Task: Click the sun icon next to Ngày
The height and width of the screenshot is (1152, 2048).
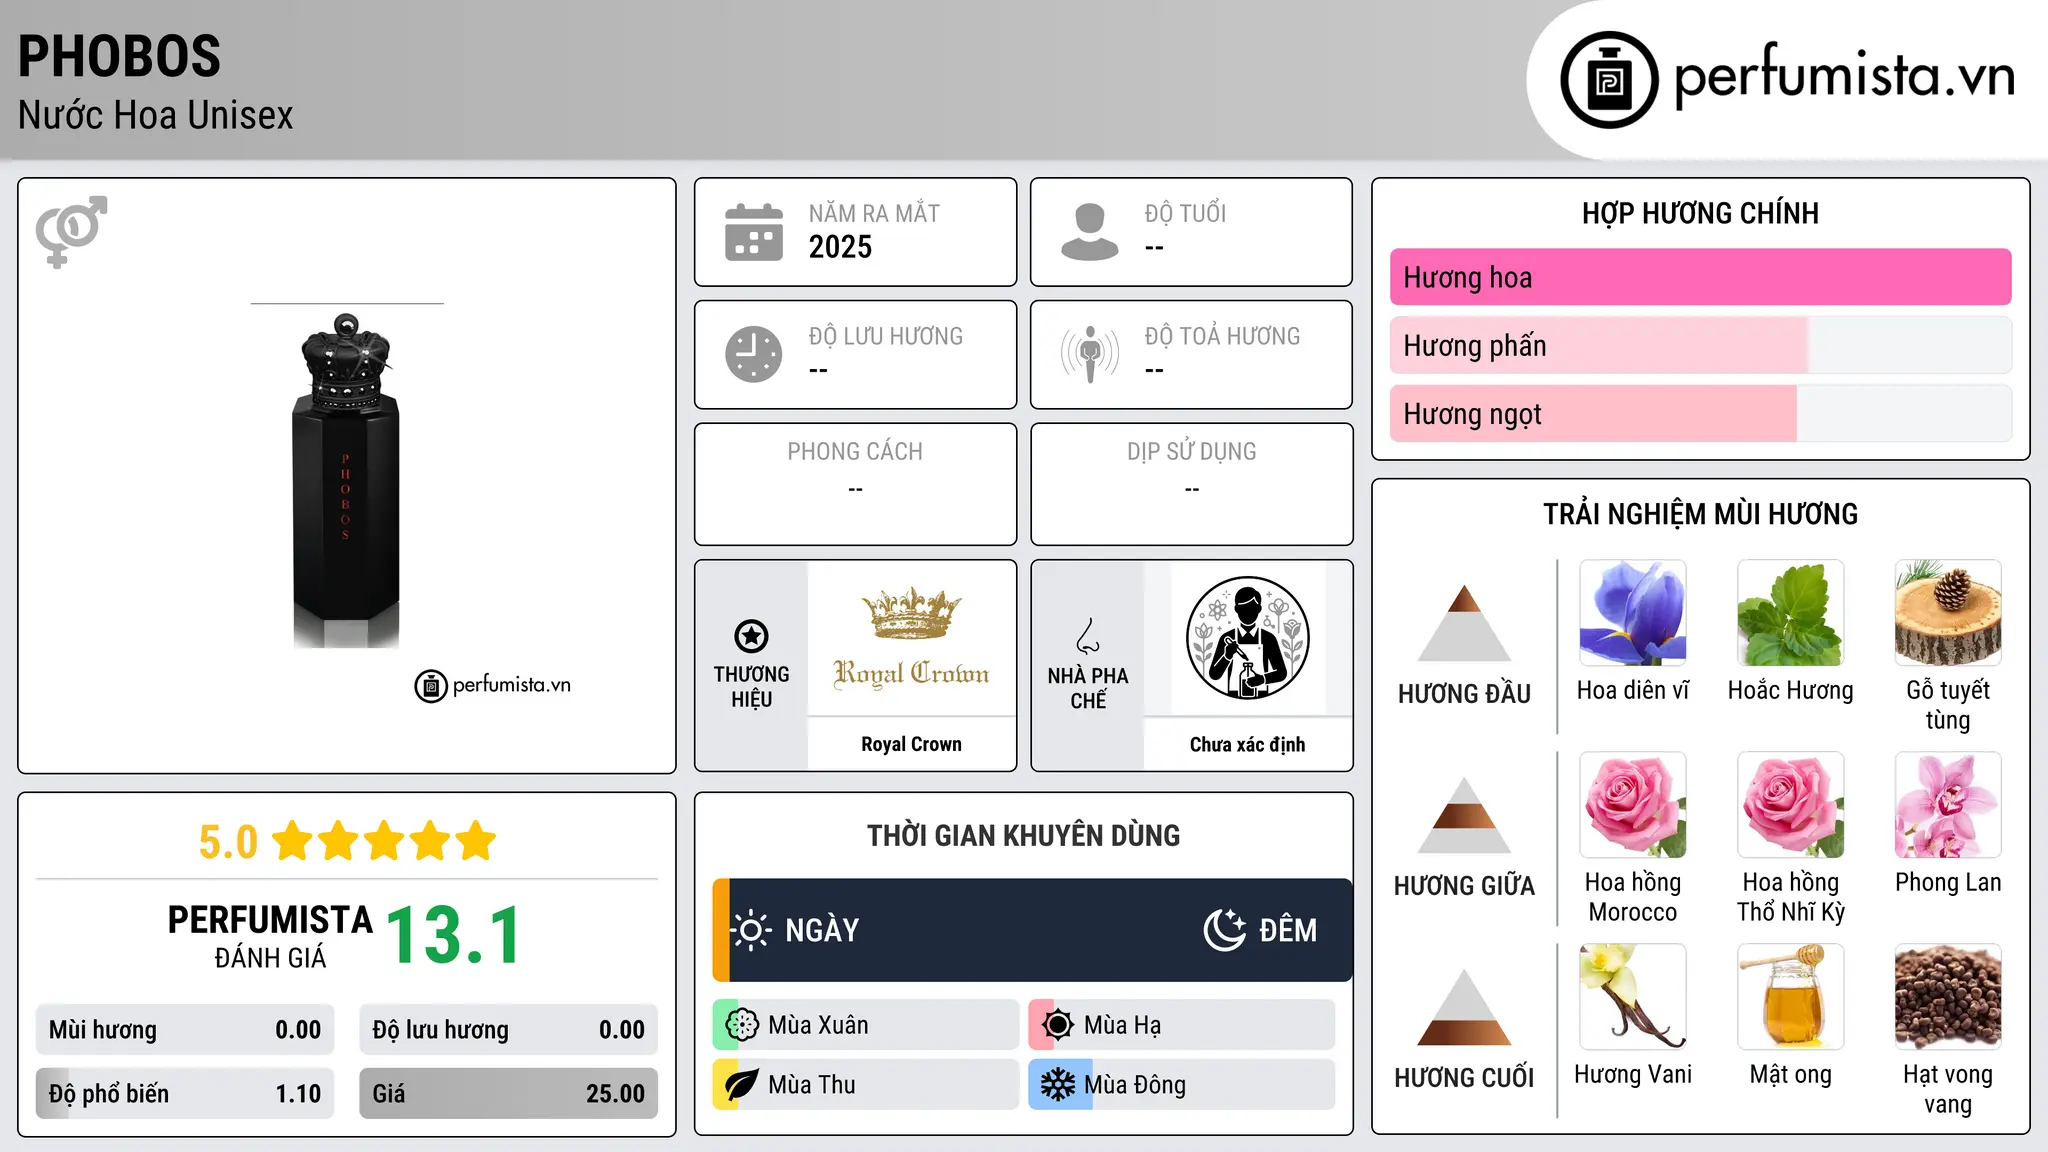Action: coord(750,930)
